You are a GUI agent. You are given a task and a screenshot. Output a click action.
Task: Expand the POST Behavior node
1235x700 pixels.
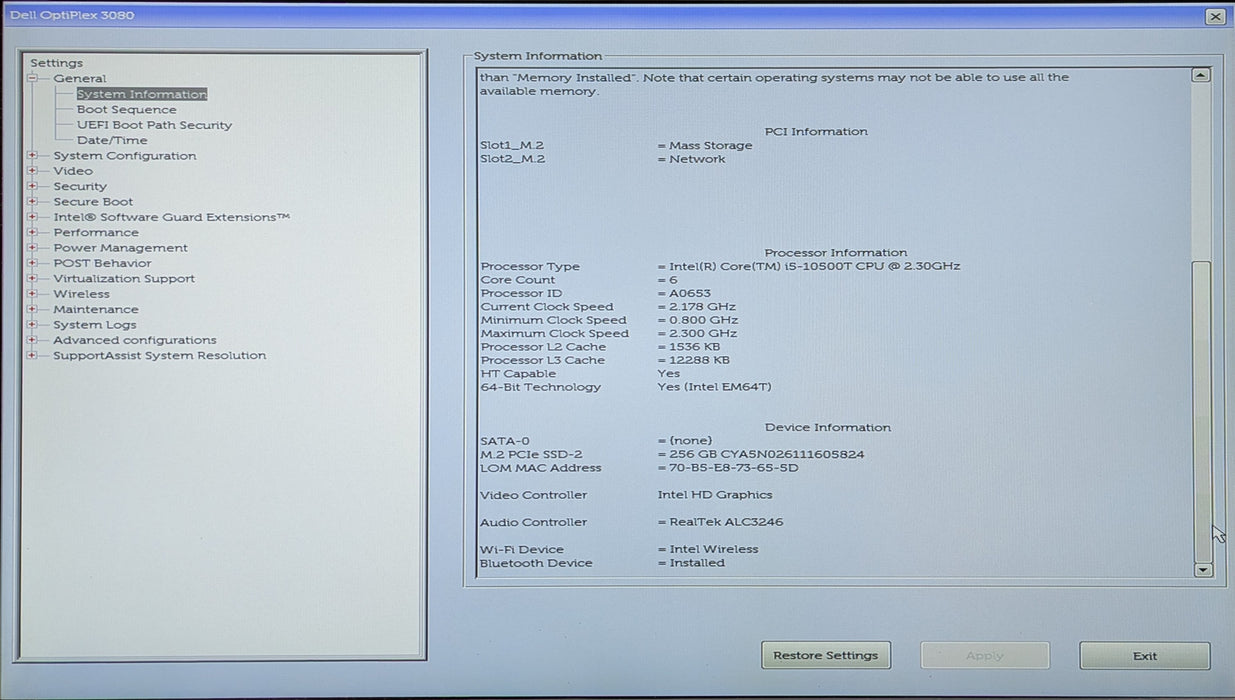pos(33,263)
